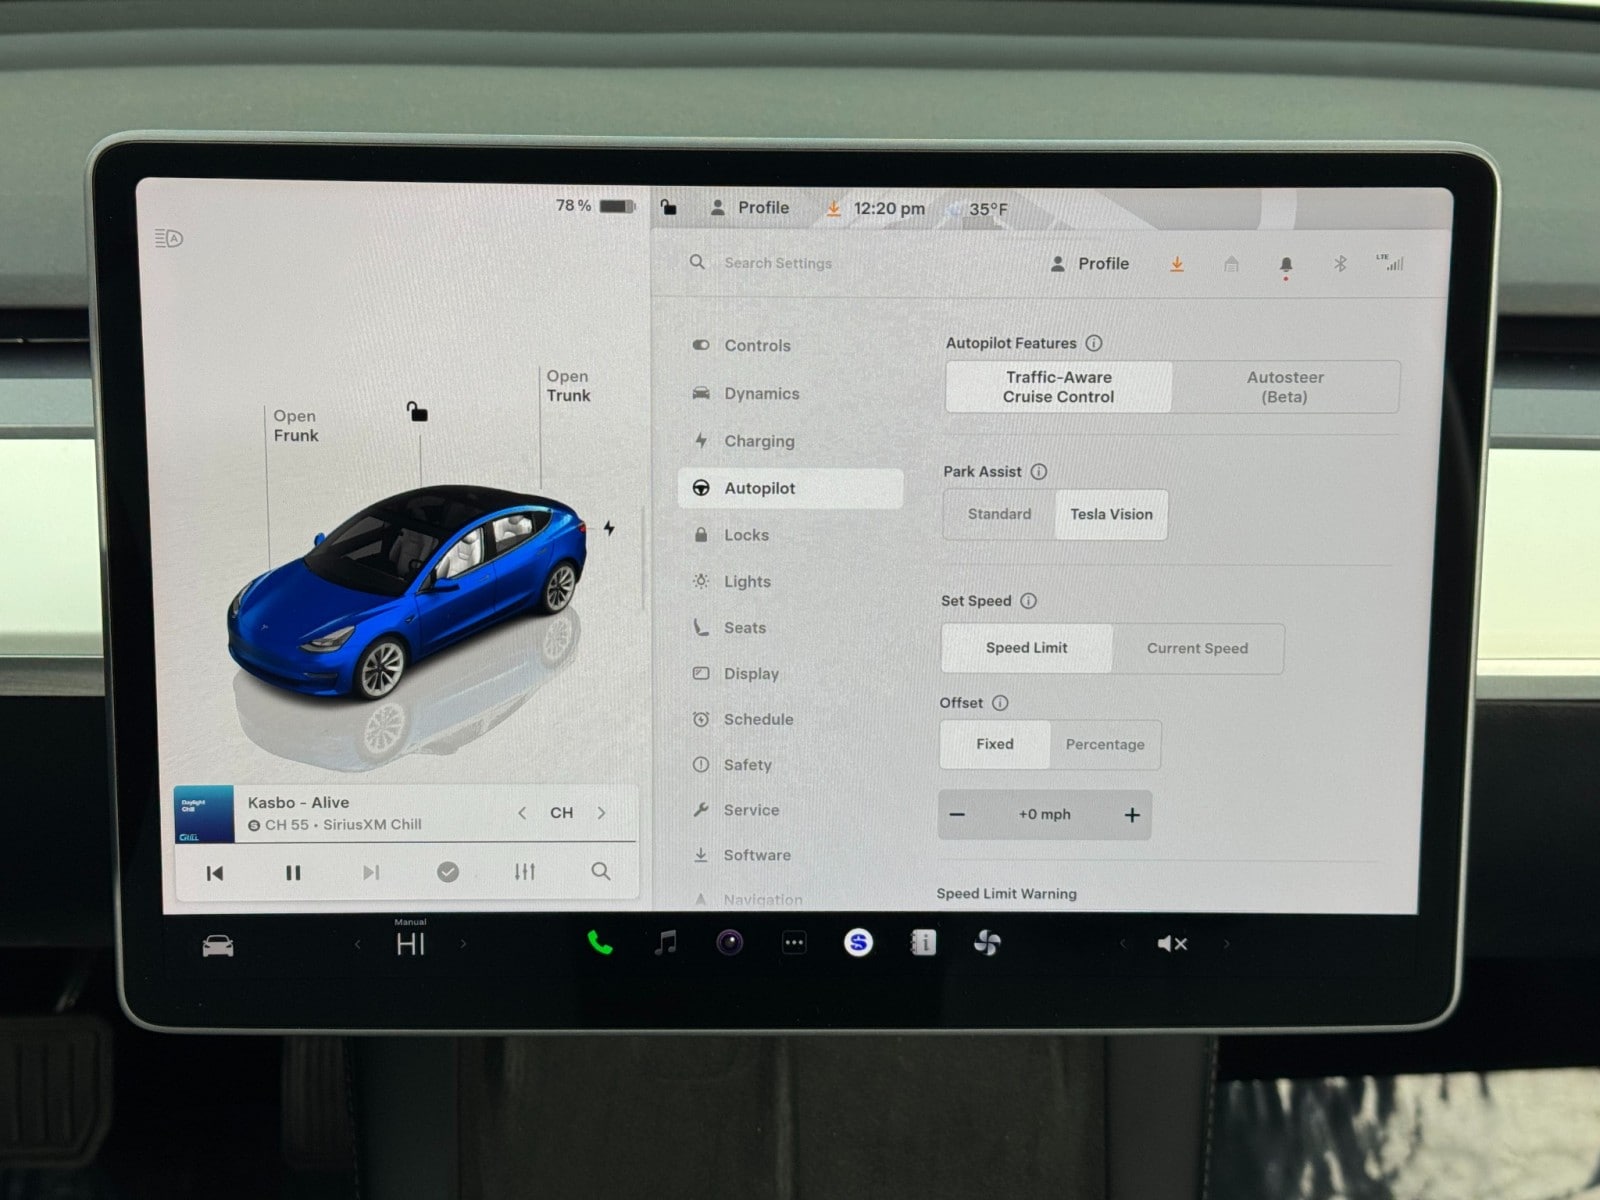The image size is (1600, 1200).
Task: Go to next channel with right chevron
Action: coord(601,813)
